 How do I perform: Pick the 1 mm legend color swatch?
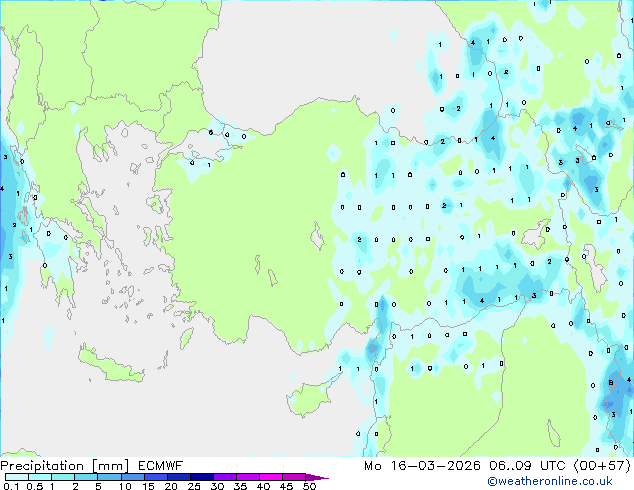click(63, 477)
